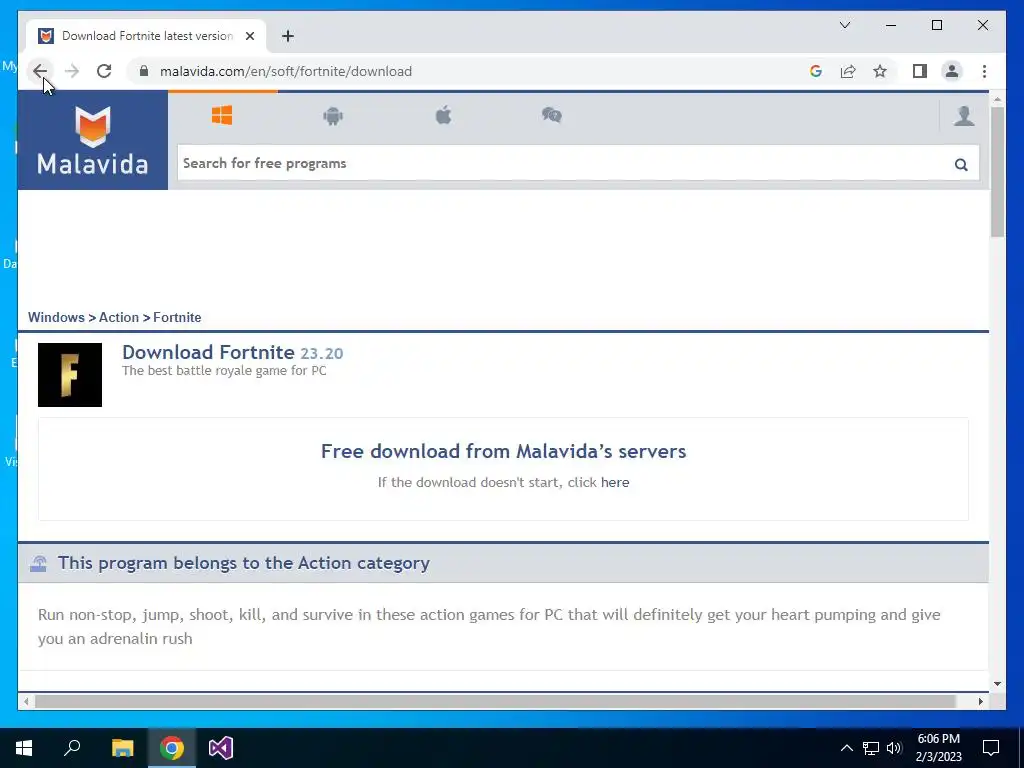The image size is (1024, 768).
Task: Open Download Fortnite title link
Action: [208, 352]
